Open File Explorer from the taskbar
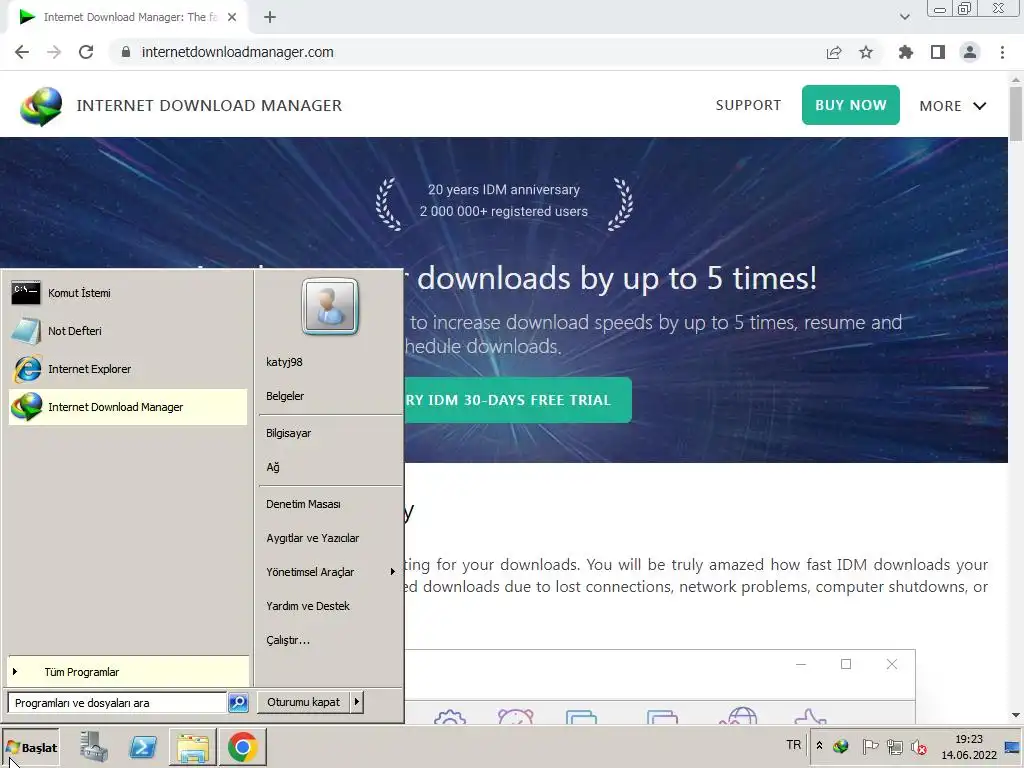 193,747
